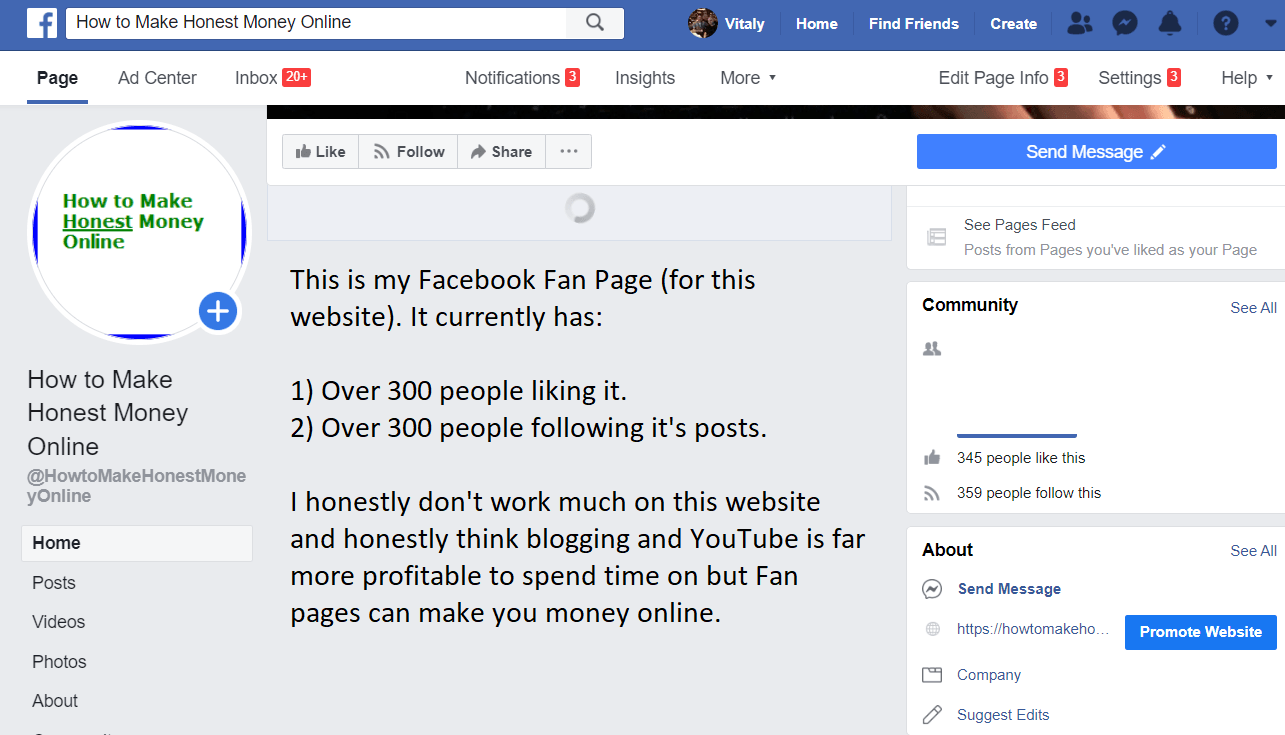Open the account dropdown arrow in top bar
1285x735 pixels.
pos(1269,23)
